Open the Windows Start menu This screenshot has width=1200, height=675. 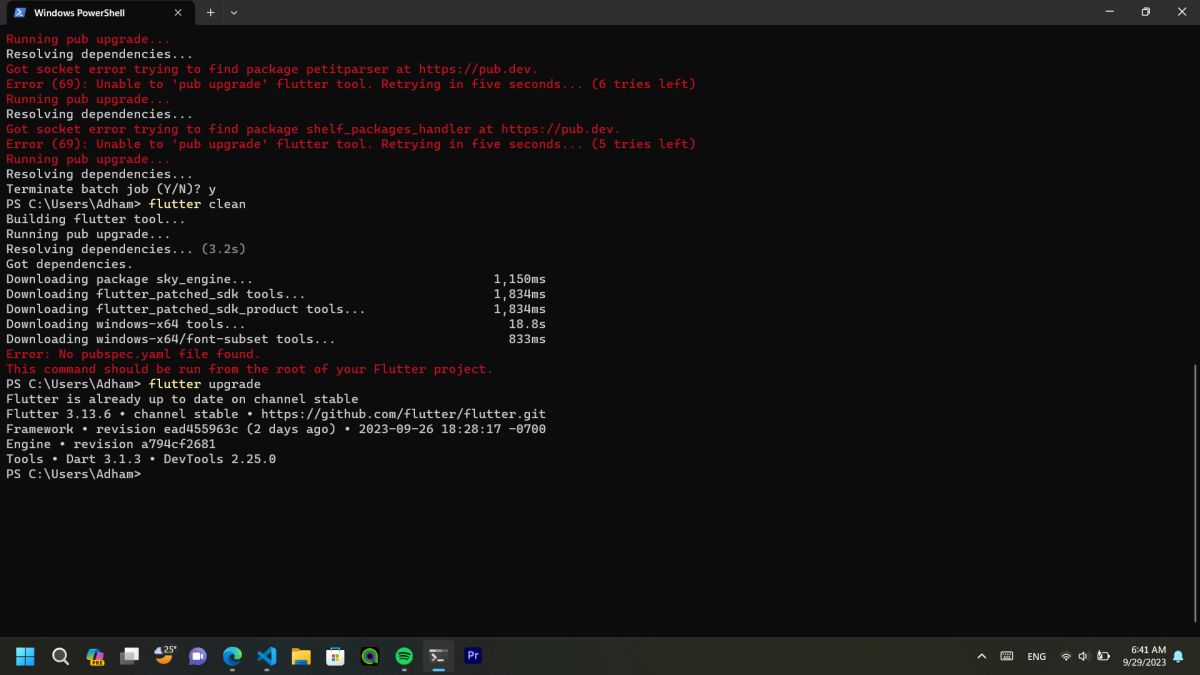click(x=25, y=656)
